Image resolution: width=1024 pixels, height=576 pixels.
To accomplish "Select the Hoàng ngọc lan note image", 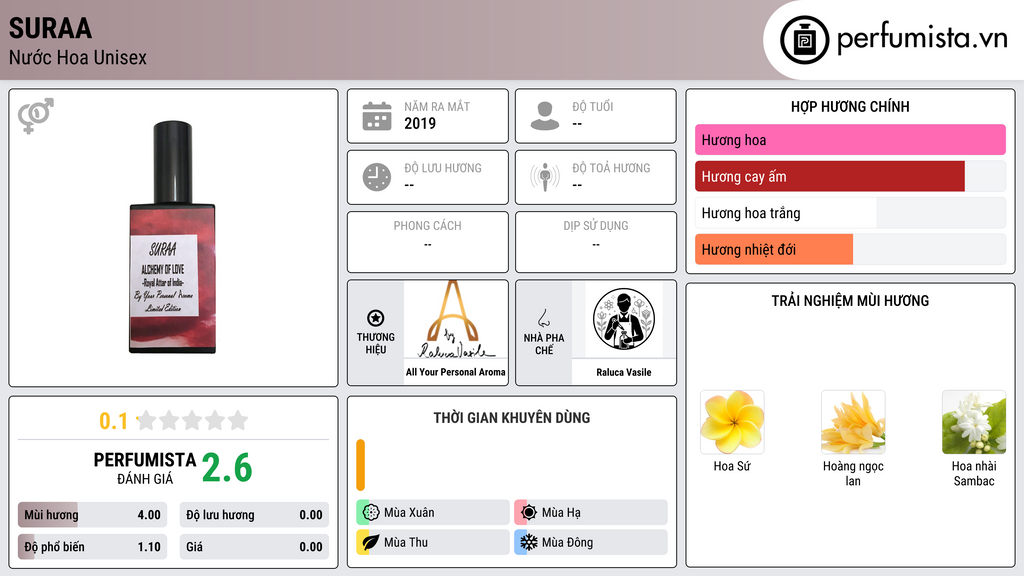I will tap(853, 423).
